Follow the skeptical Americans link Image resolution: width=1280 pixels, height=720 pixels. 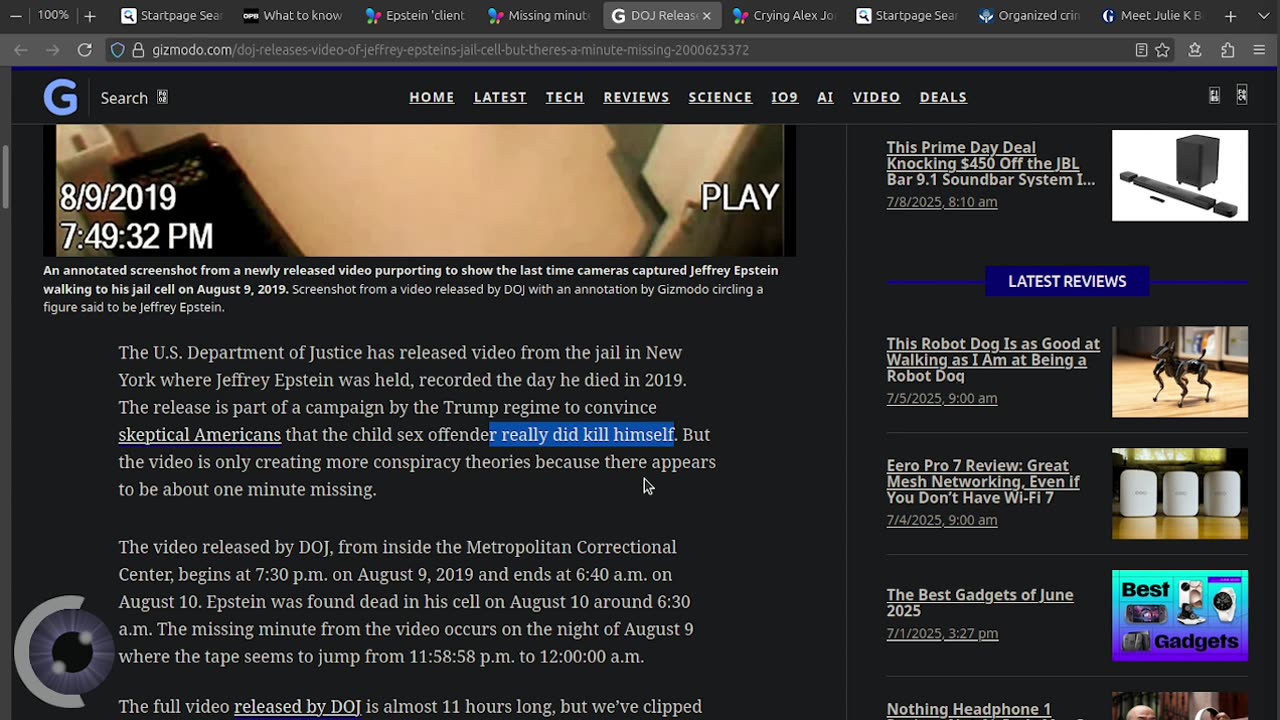pos(200,435)
